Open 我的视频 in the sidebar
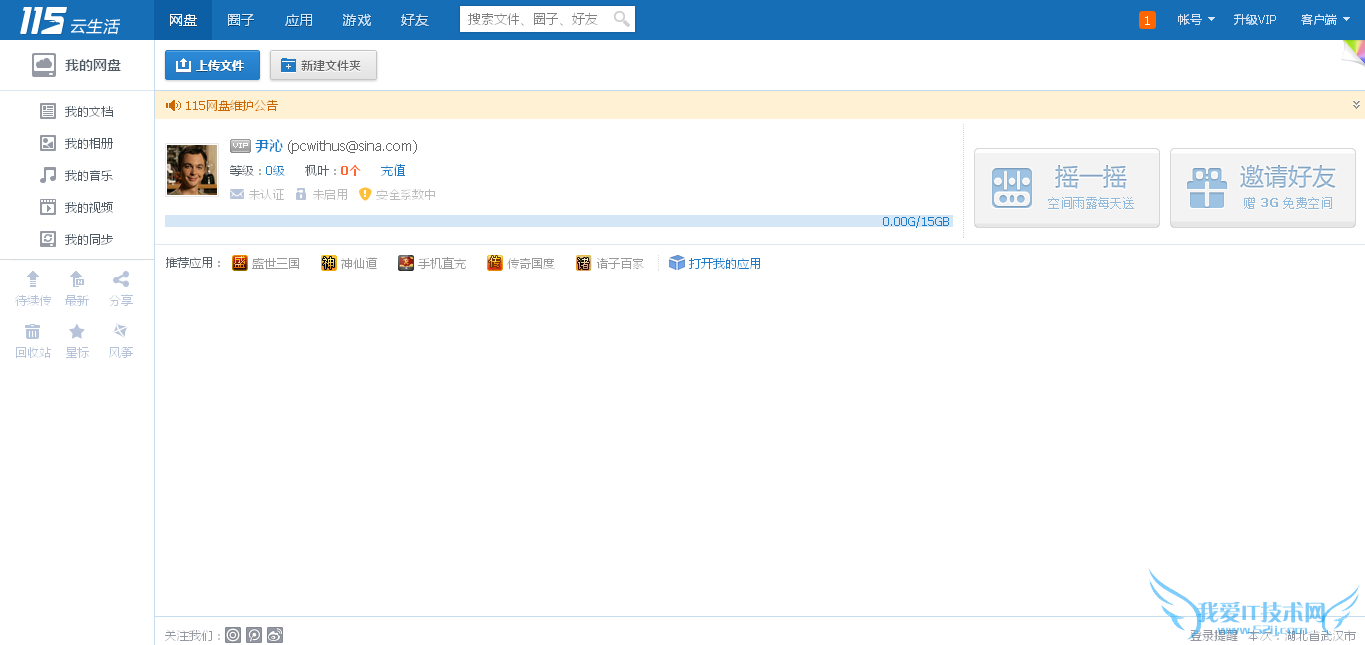This screenshot has width=1365, height=645. (77, 207)
